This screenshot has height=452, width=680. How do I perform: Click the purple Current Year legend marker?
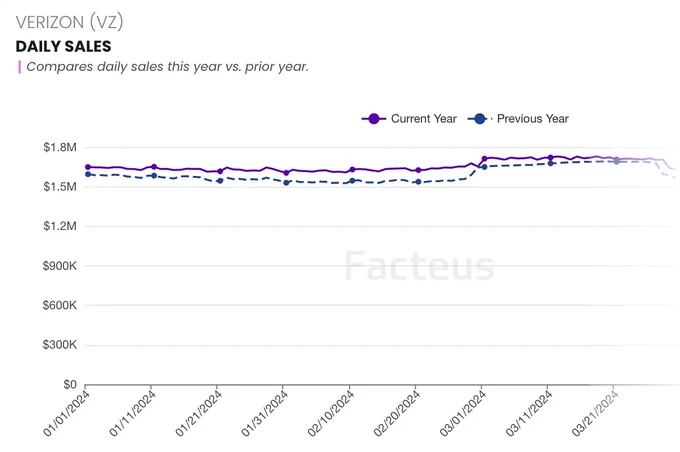click(x=374, y=118)
